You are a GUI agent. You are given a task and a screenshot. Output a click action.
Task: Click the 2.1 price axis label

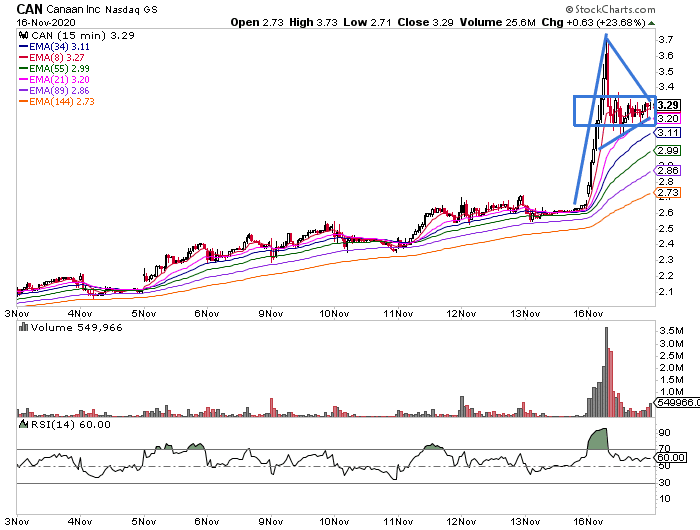coord(666,292)
